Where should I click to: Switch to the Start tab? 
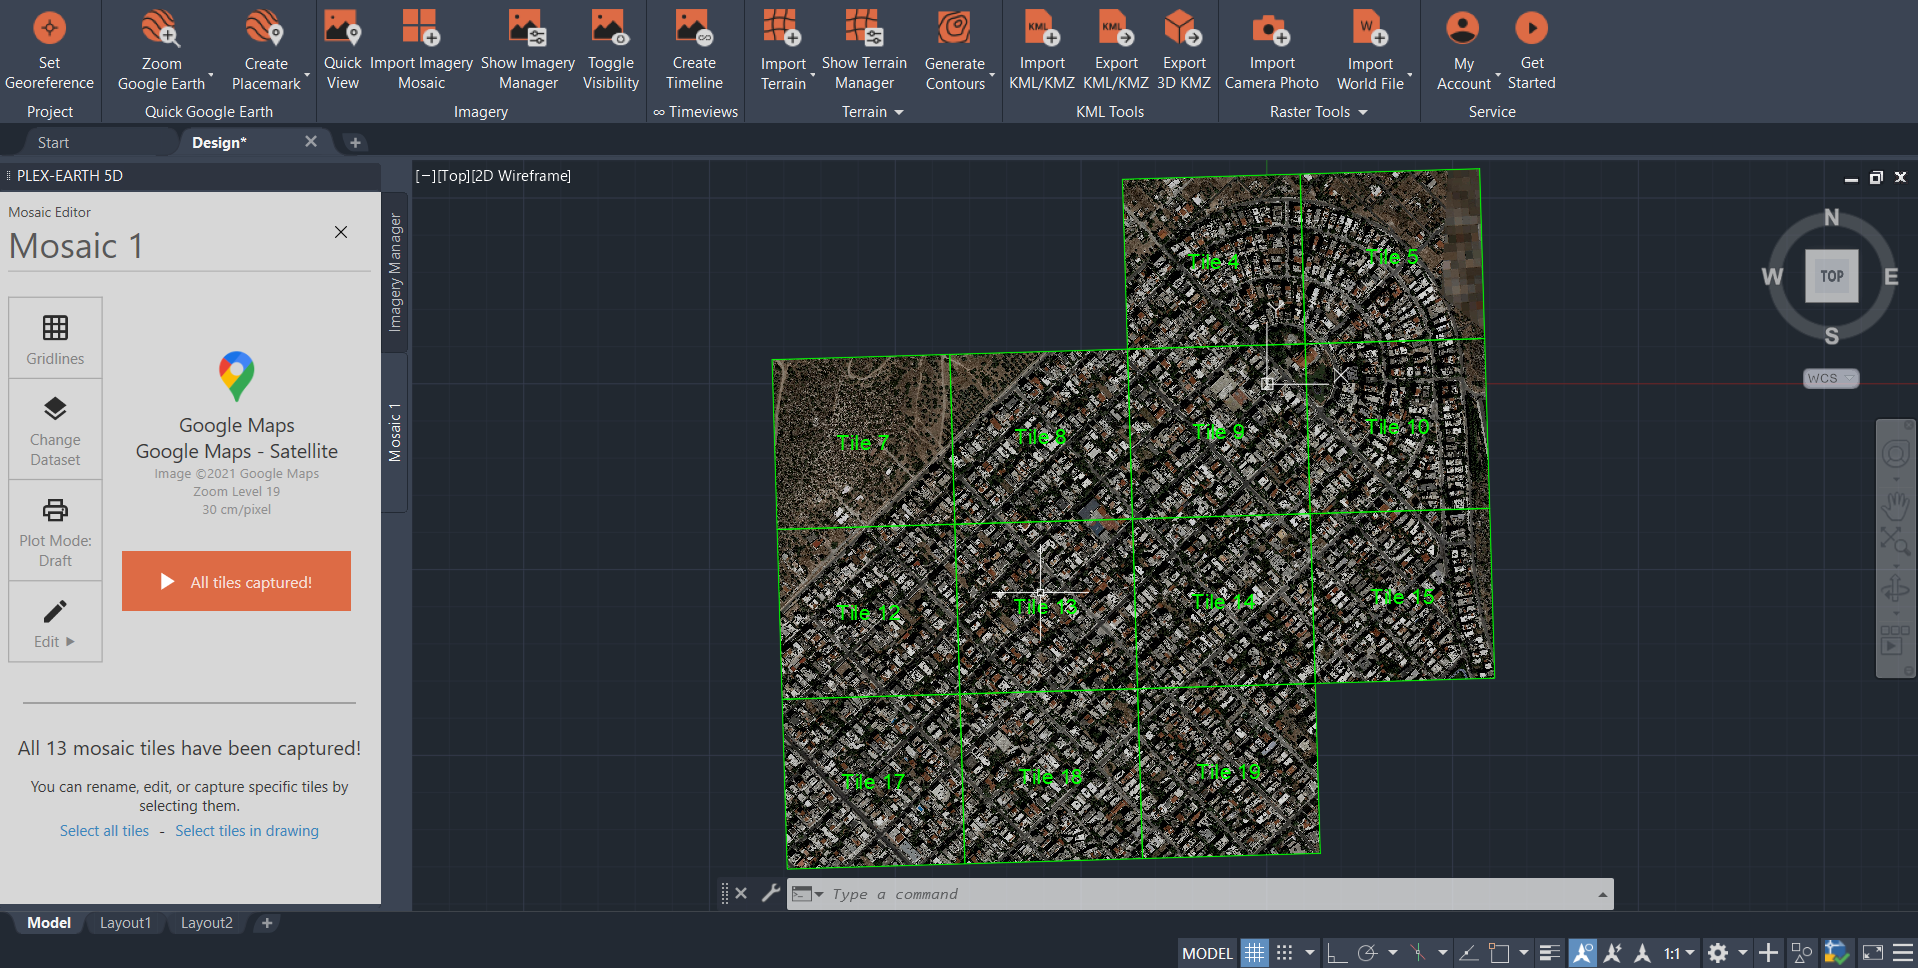(54, 143)
